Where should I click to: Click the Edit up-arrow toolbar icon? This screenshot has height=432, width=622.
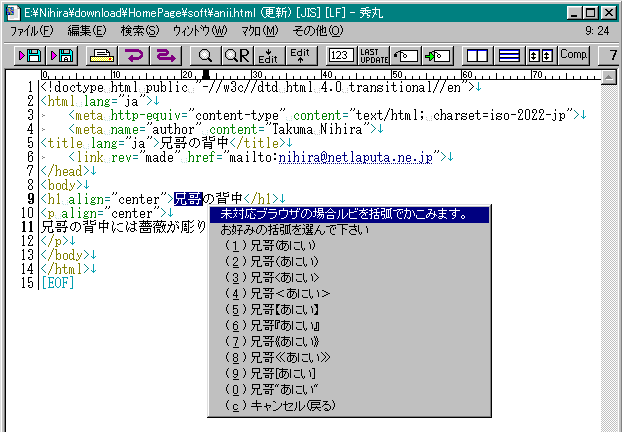click(x=299, y=55)
